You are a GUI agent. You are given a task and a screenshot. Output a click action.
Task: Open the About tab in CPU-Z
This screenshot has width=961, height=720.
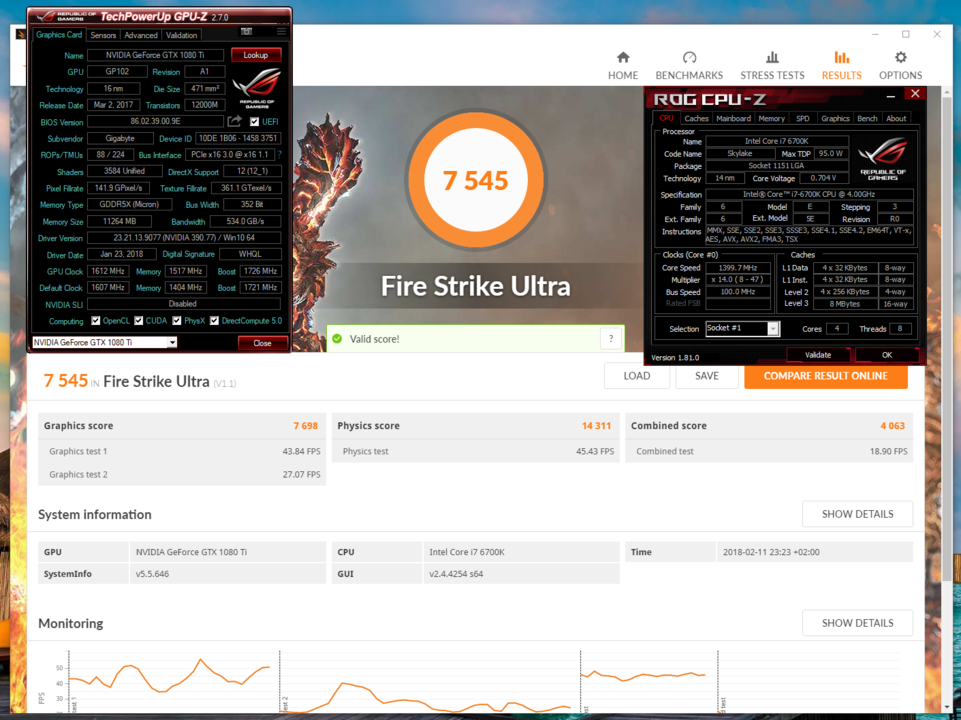pyautogui.click(x=896, y=119)
